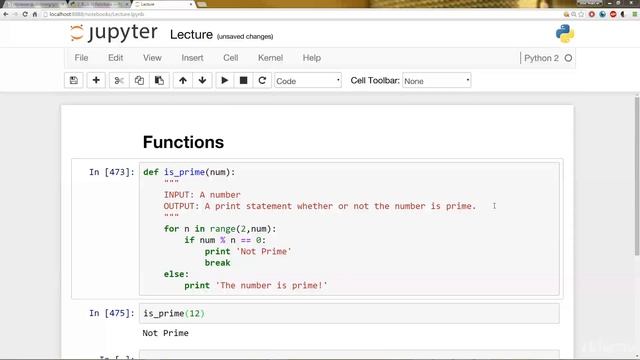This screenshot has width=640, height=360.
Task: Open Cell Toolbar dropdown showing None
Action: (437, 81)
